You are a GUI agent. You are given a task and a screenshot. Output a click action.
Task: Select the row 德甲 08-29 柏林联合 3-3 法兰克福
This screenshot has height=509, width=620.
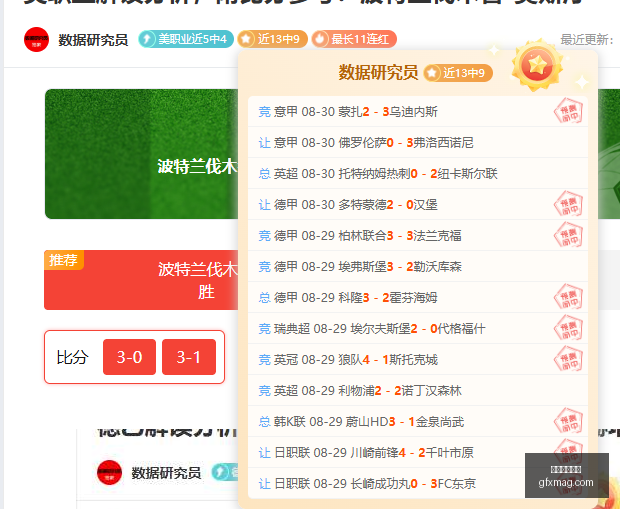click(418, 236)
